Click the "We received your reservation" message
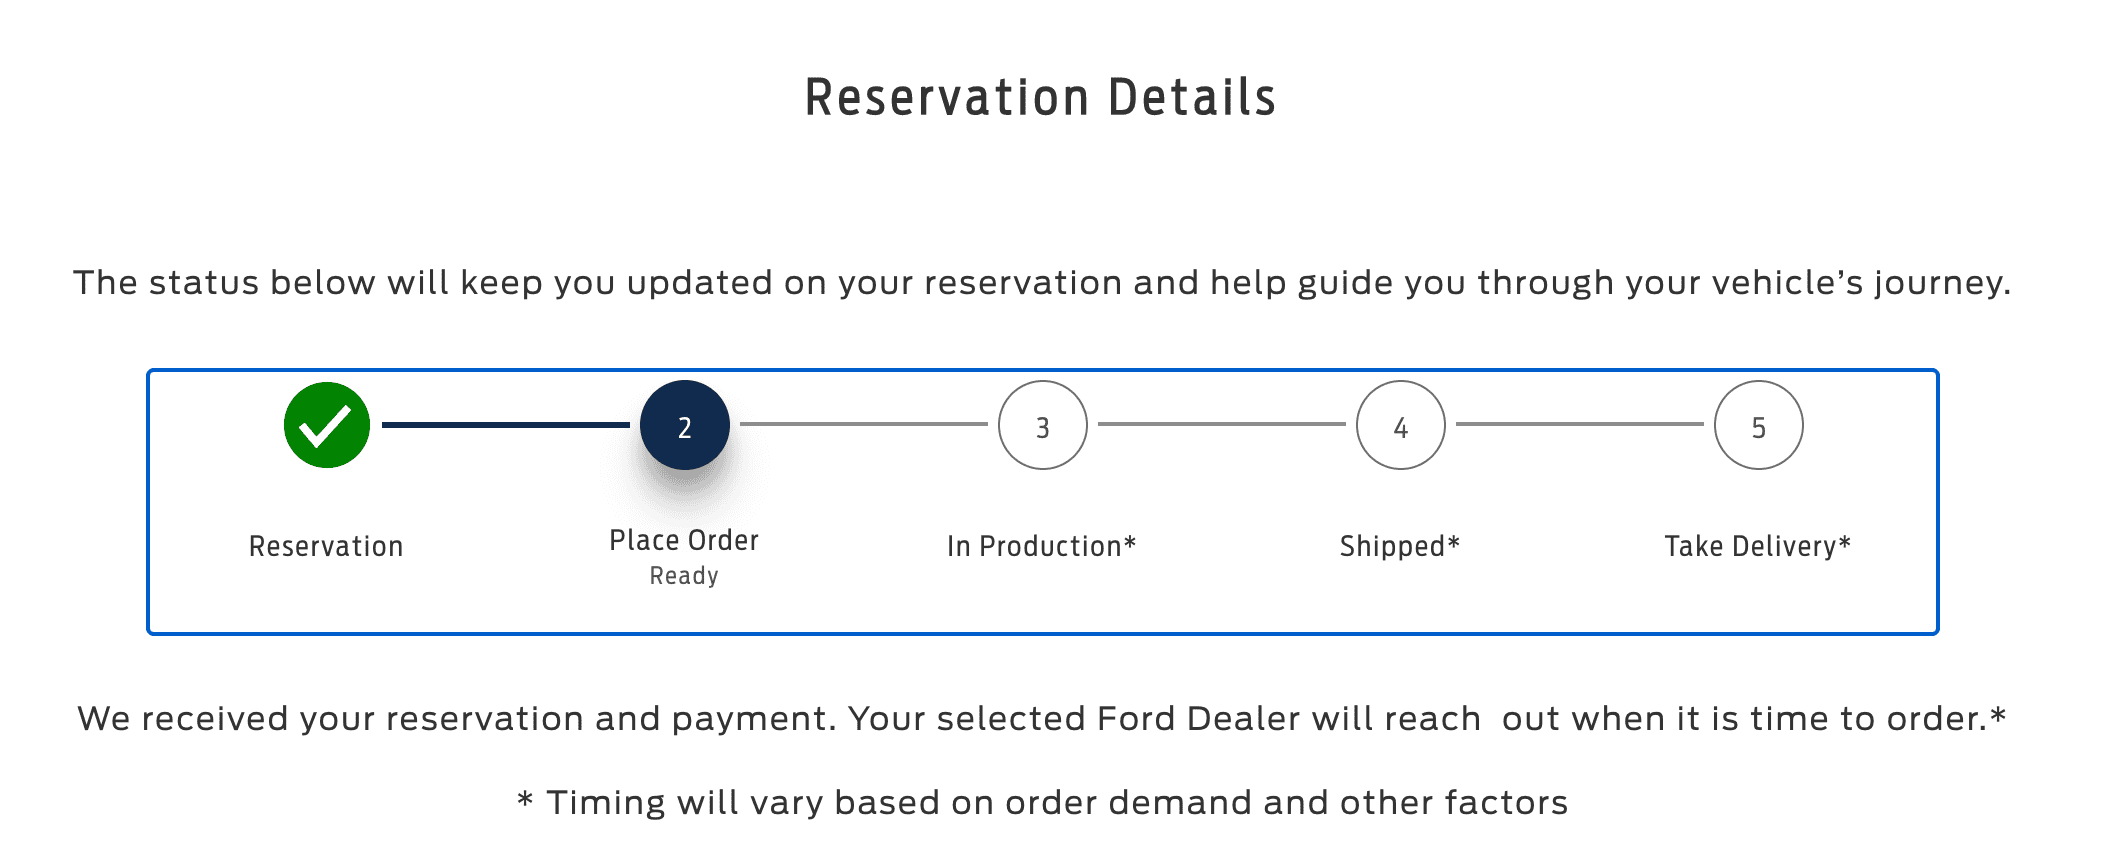The height and width of the screenshot is (866, 2120). tap(1042, 719)
